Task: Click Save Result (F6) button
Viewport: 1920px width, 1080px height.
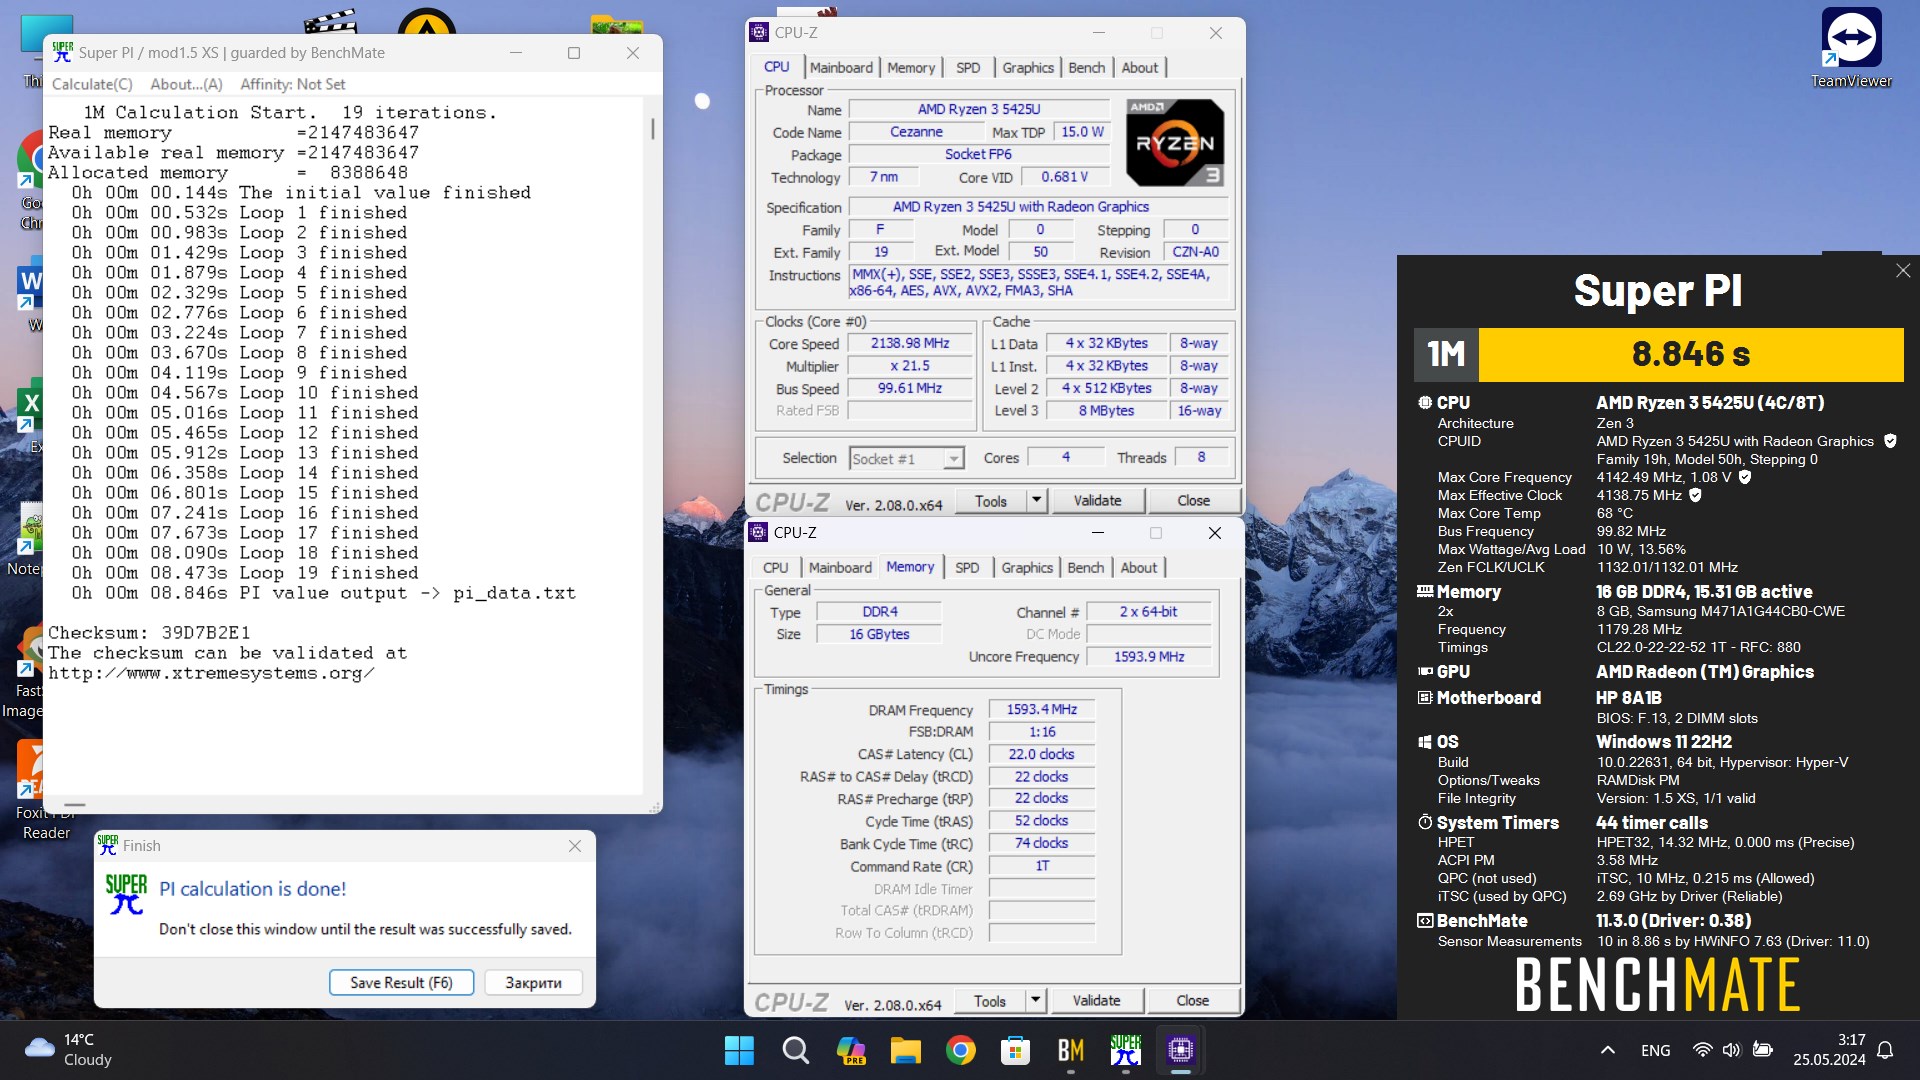Action: coord(401,982)
